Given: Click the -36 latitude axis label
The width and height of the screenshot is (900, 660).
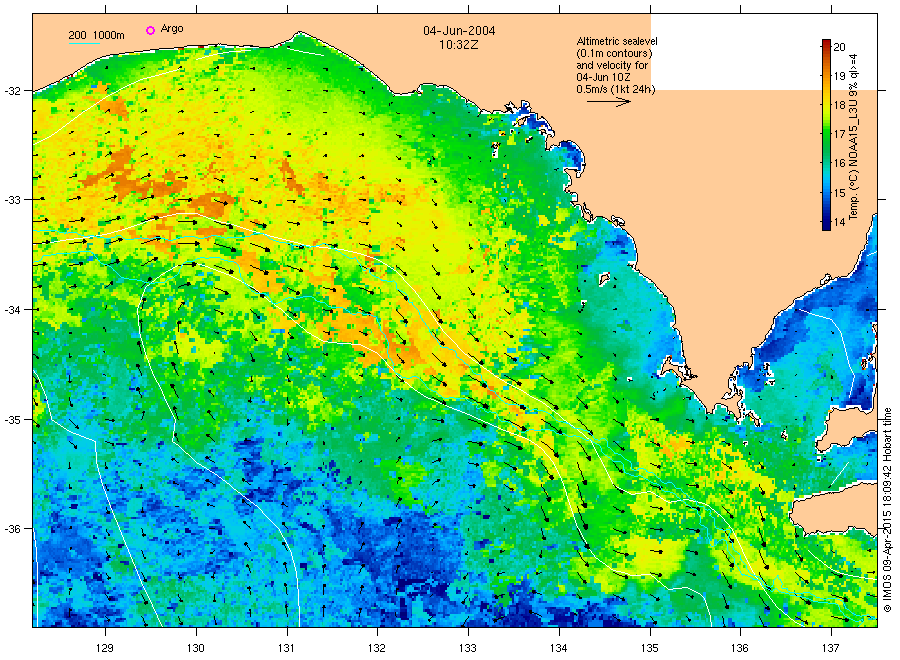Looking at the screenshot, I should (x=12, y=529).
